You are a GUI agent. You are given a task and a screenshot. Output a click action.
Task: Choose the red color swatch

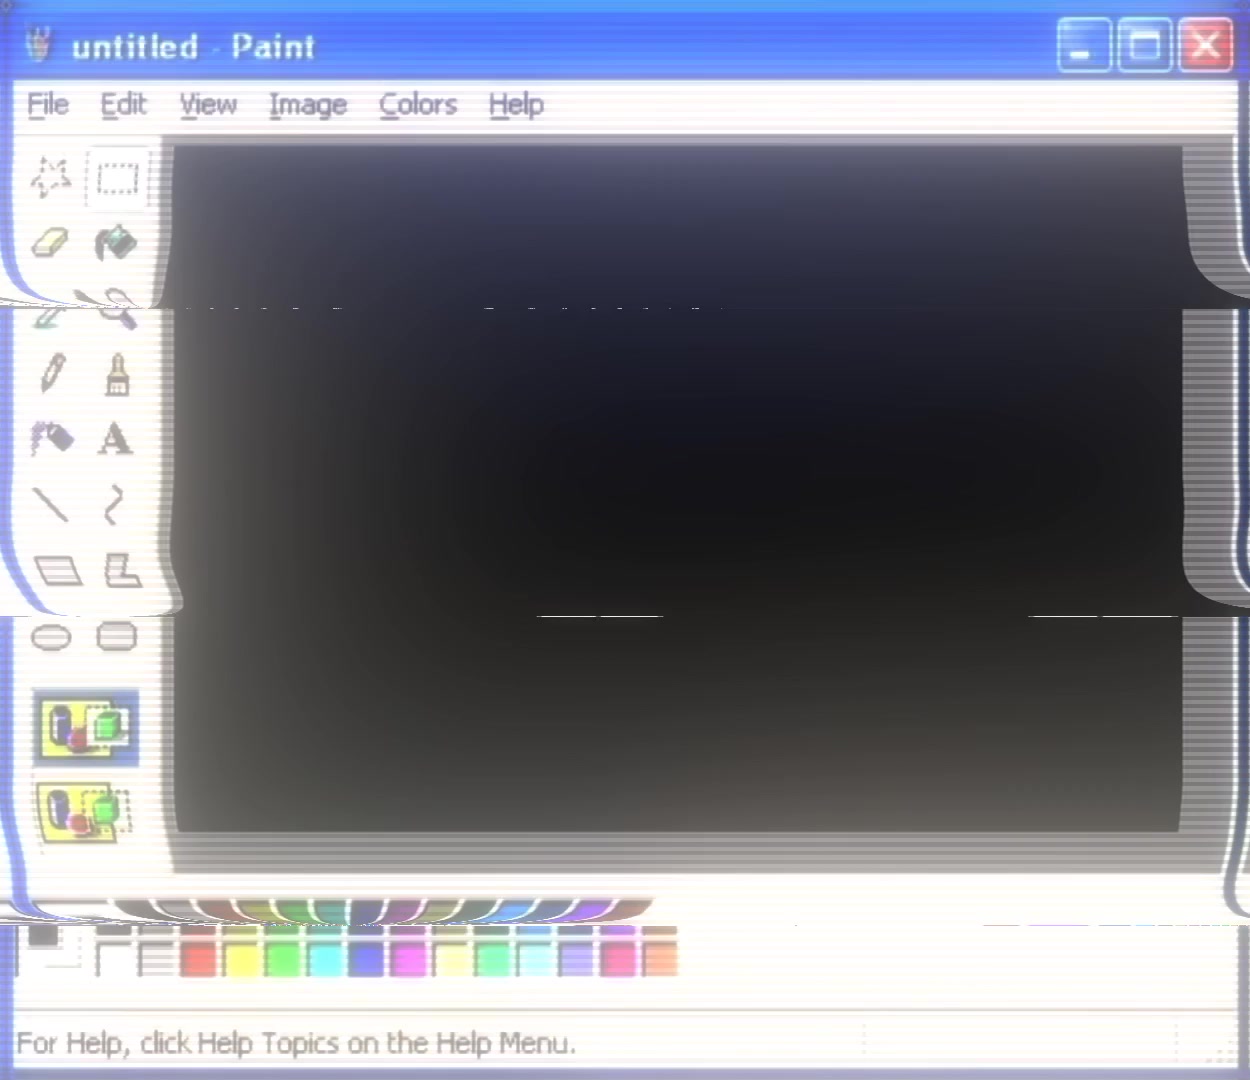pyautogui.click(x=198, y=959)
